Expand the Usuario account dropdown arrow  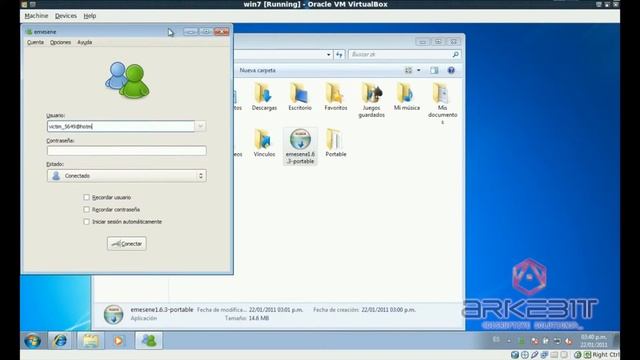pyautogui.click(x=200, y=127)
